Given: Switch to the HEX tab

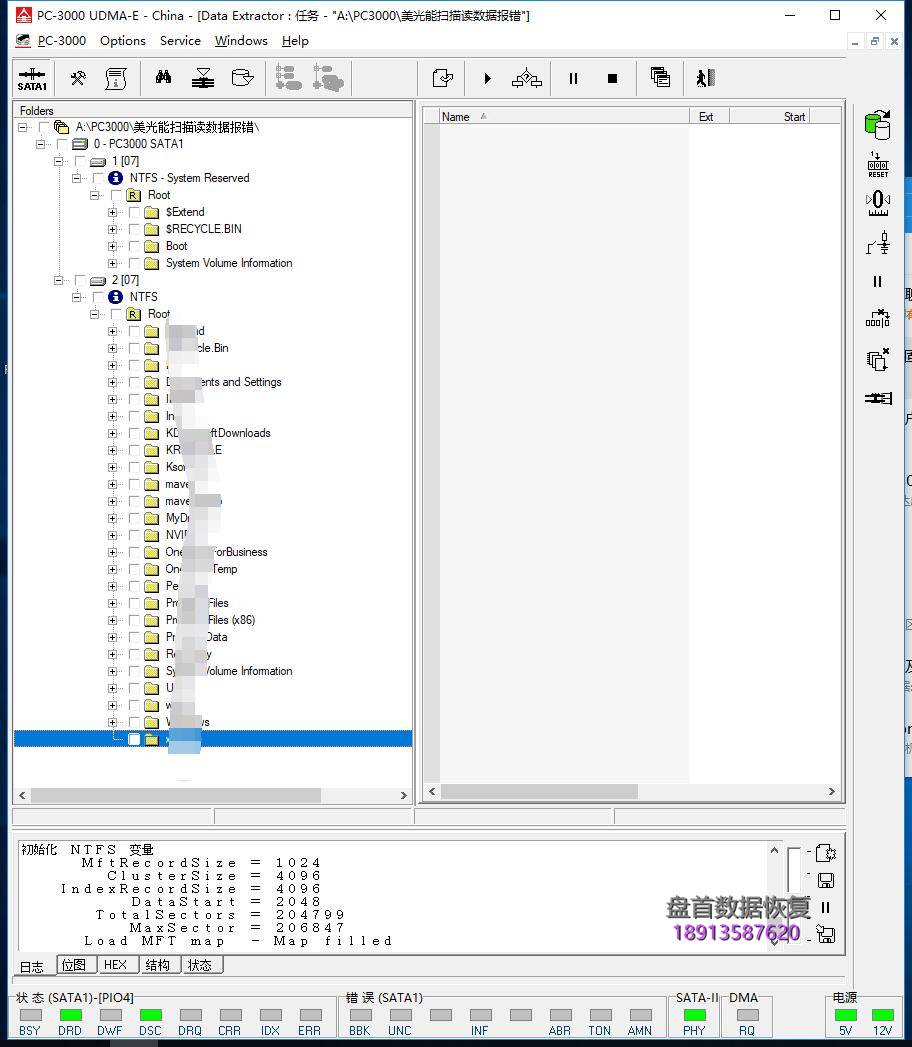Looking at the screenshot, I should click(x=115, y=965).
